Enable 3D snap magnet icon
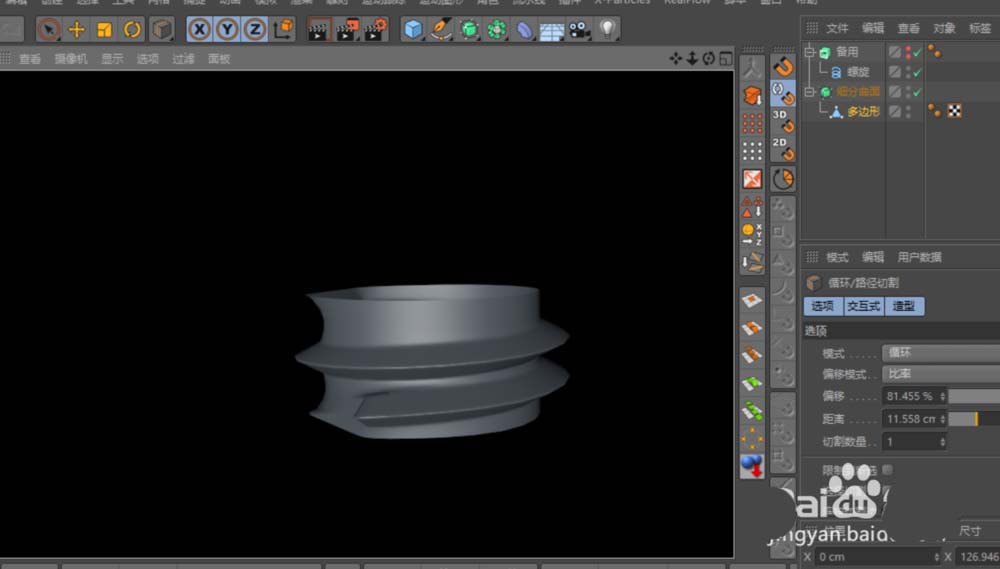The image size is (1000, 569). point(783,121)
